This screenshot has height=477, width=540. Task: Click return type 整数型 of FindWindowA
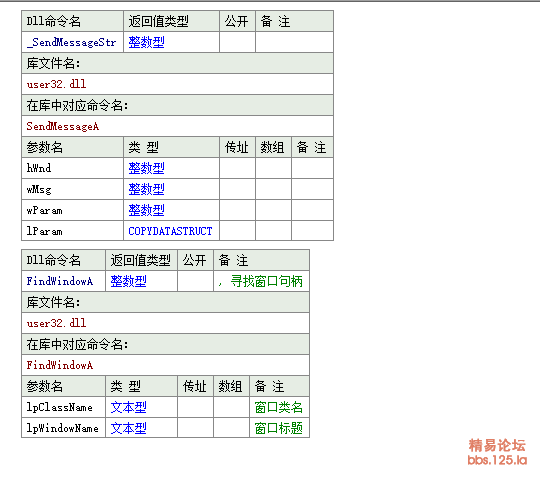click(x=128, y=281)
